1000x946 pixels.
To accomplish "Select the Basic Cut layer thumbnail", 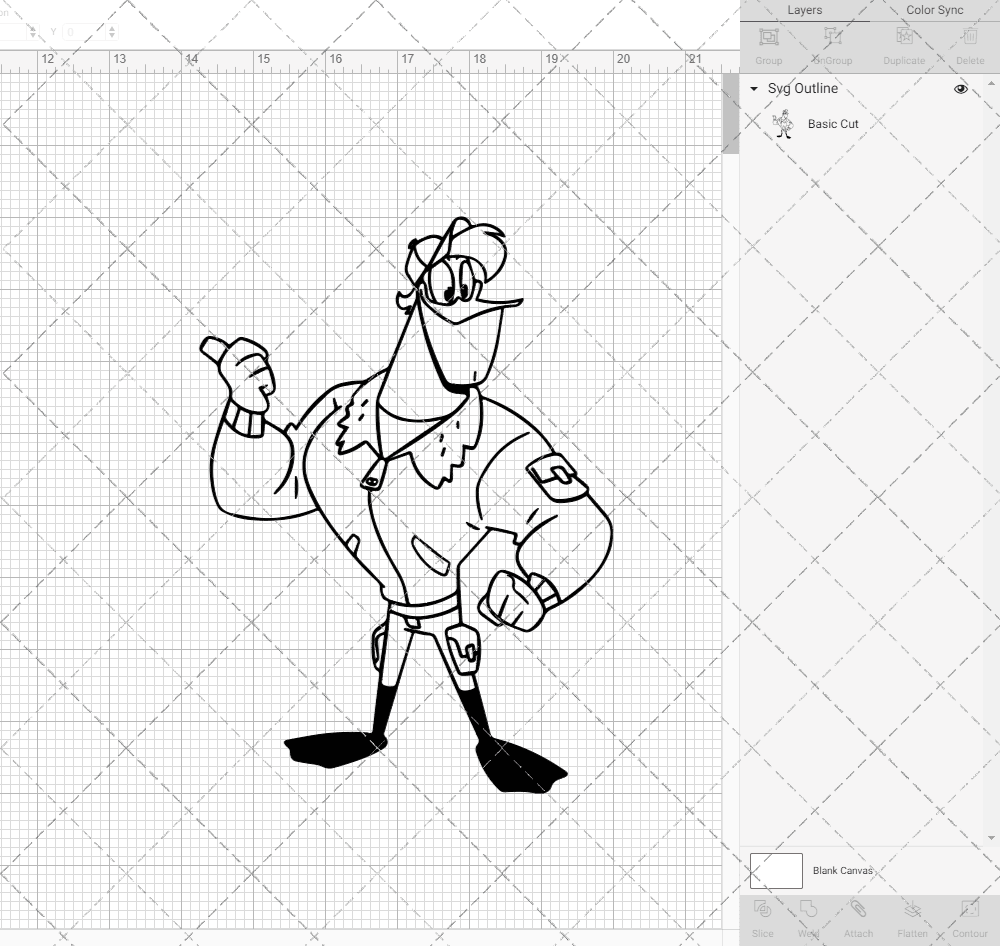I will pyautogui.click(x=783, y=124).
